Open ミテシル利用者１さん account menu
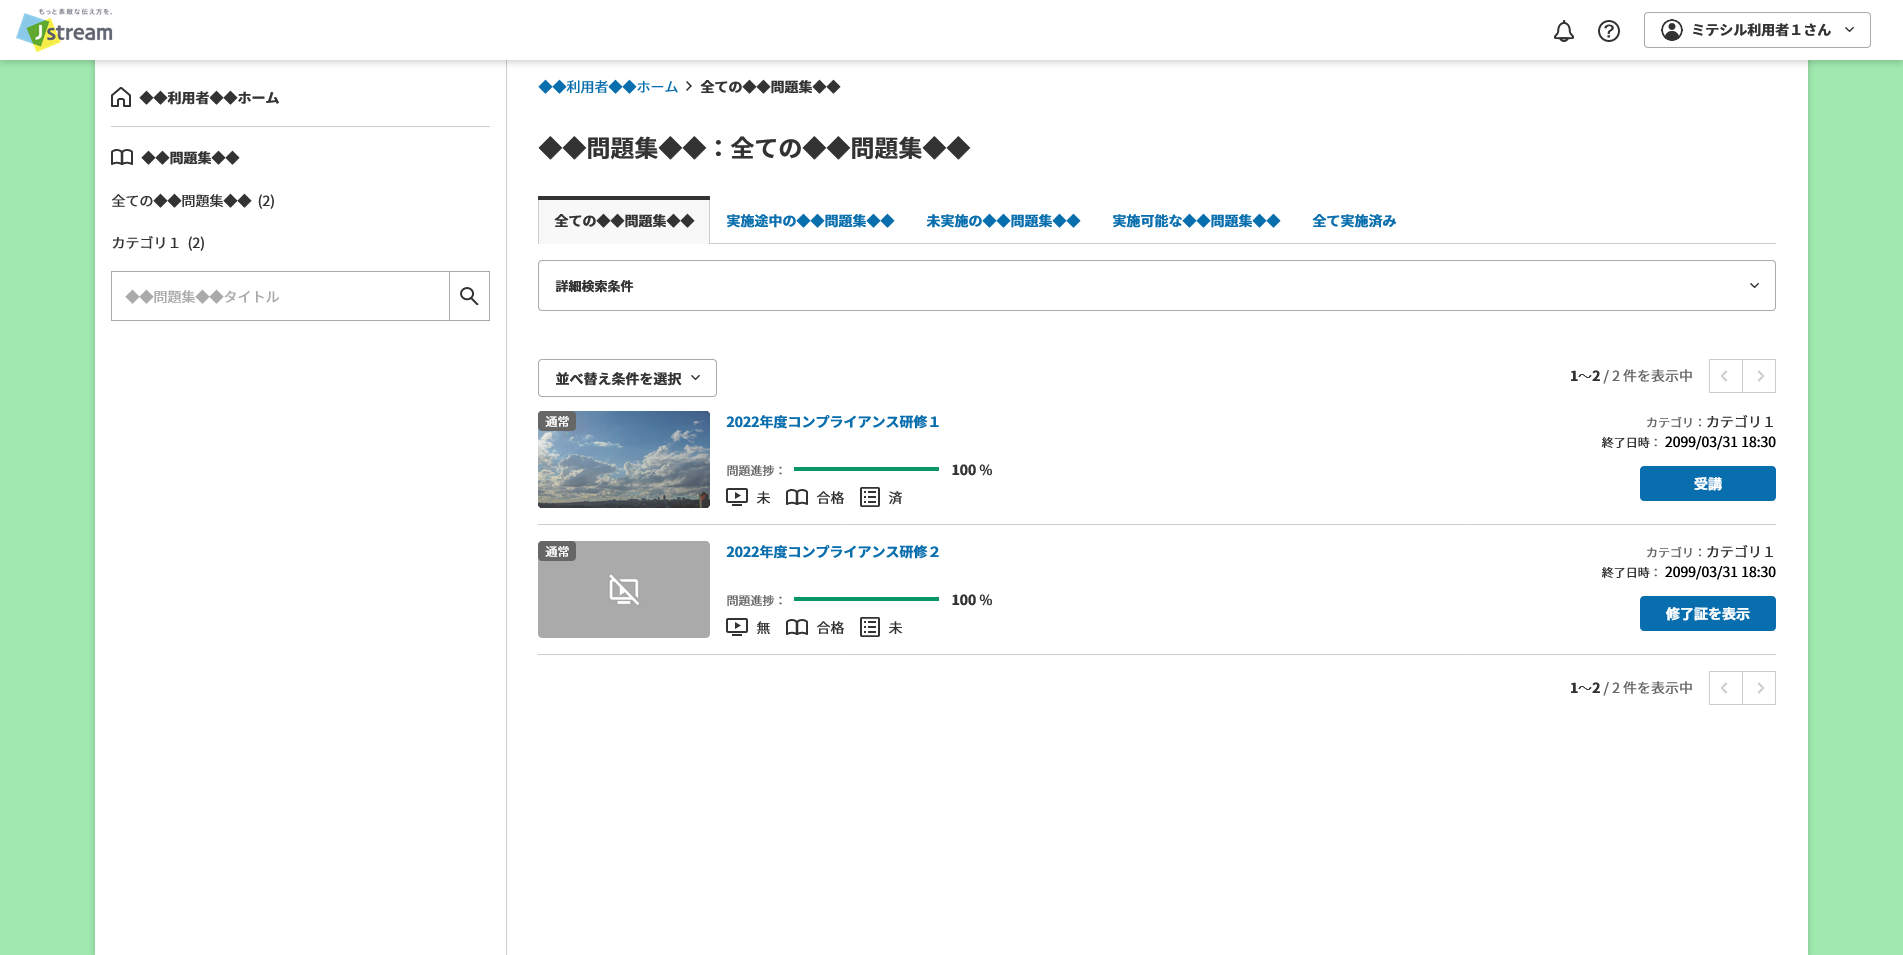This screenshot has height=955, width=1903. pos(1757,30)
